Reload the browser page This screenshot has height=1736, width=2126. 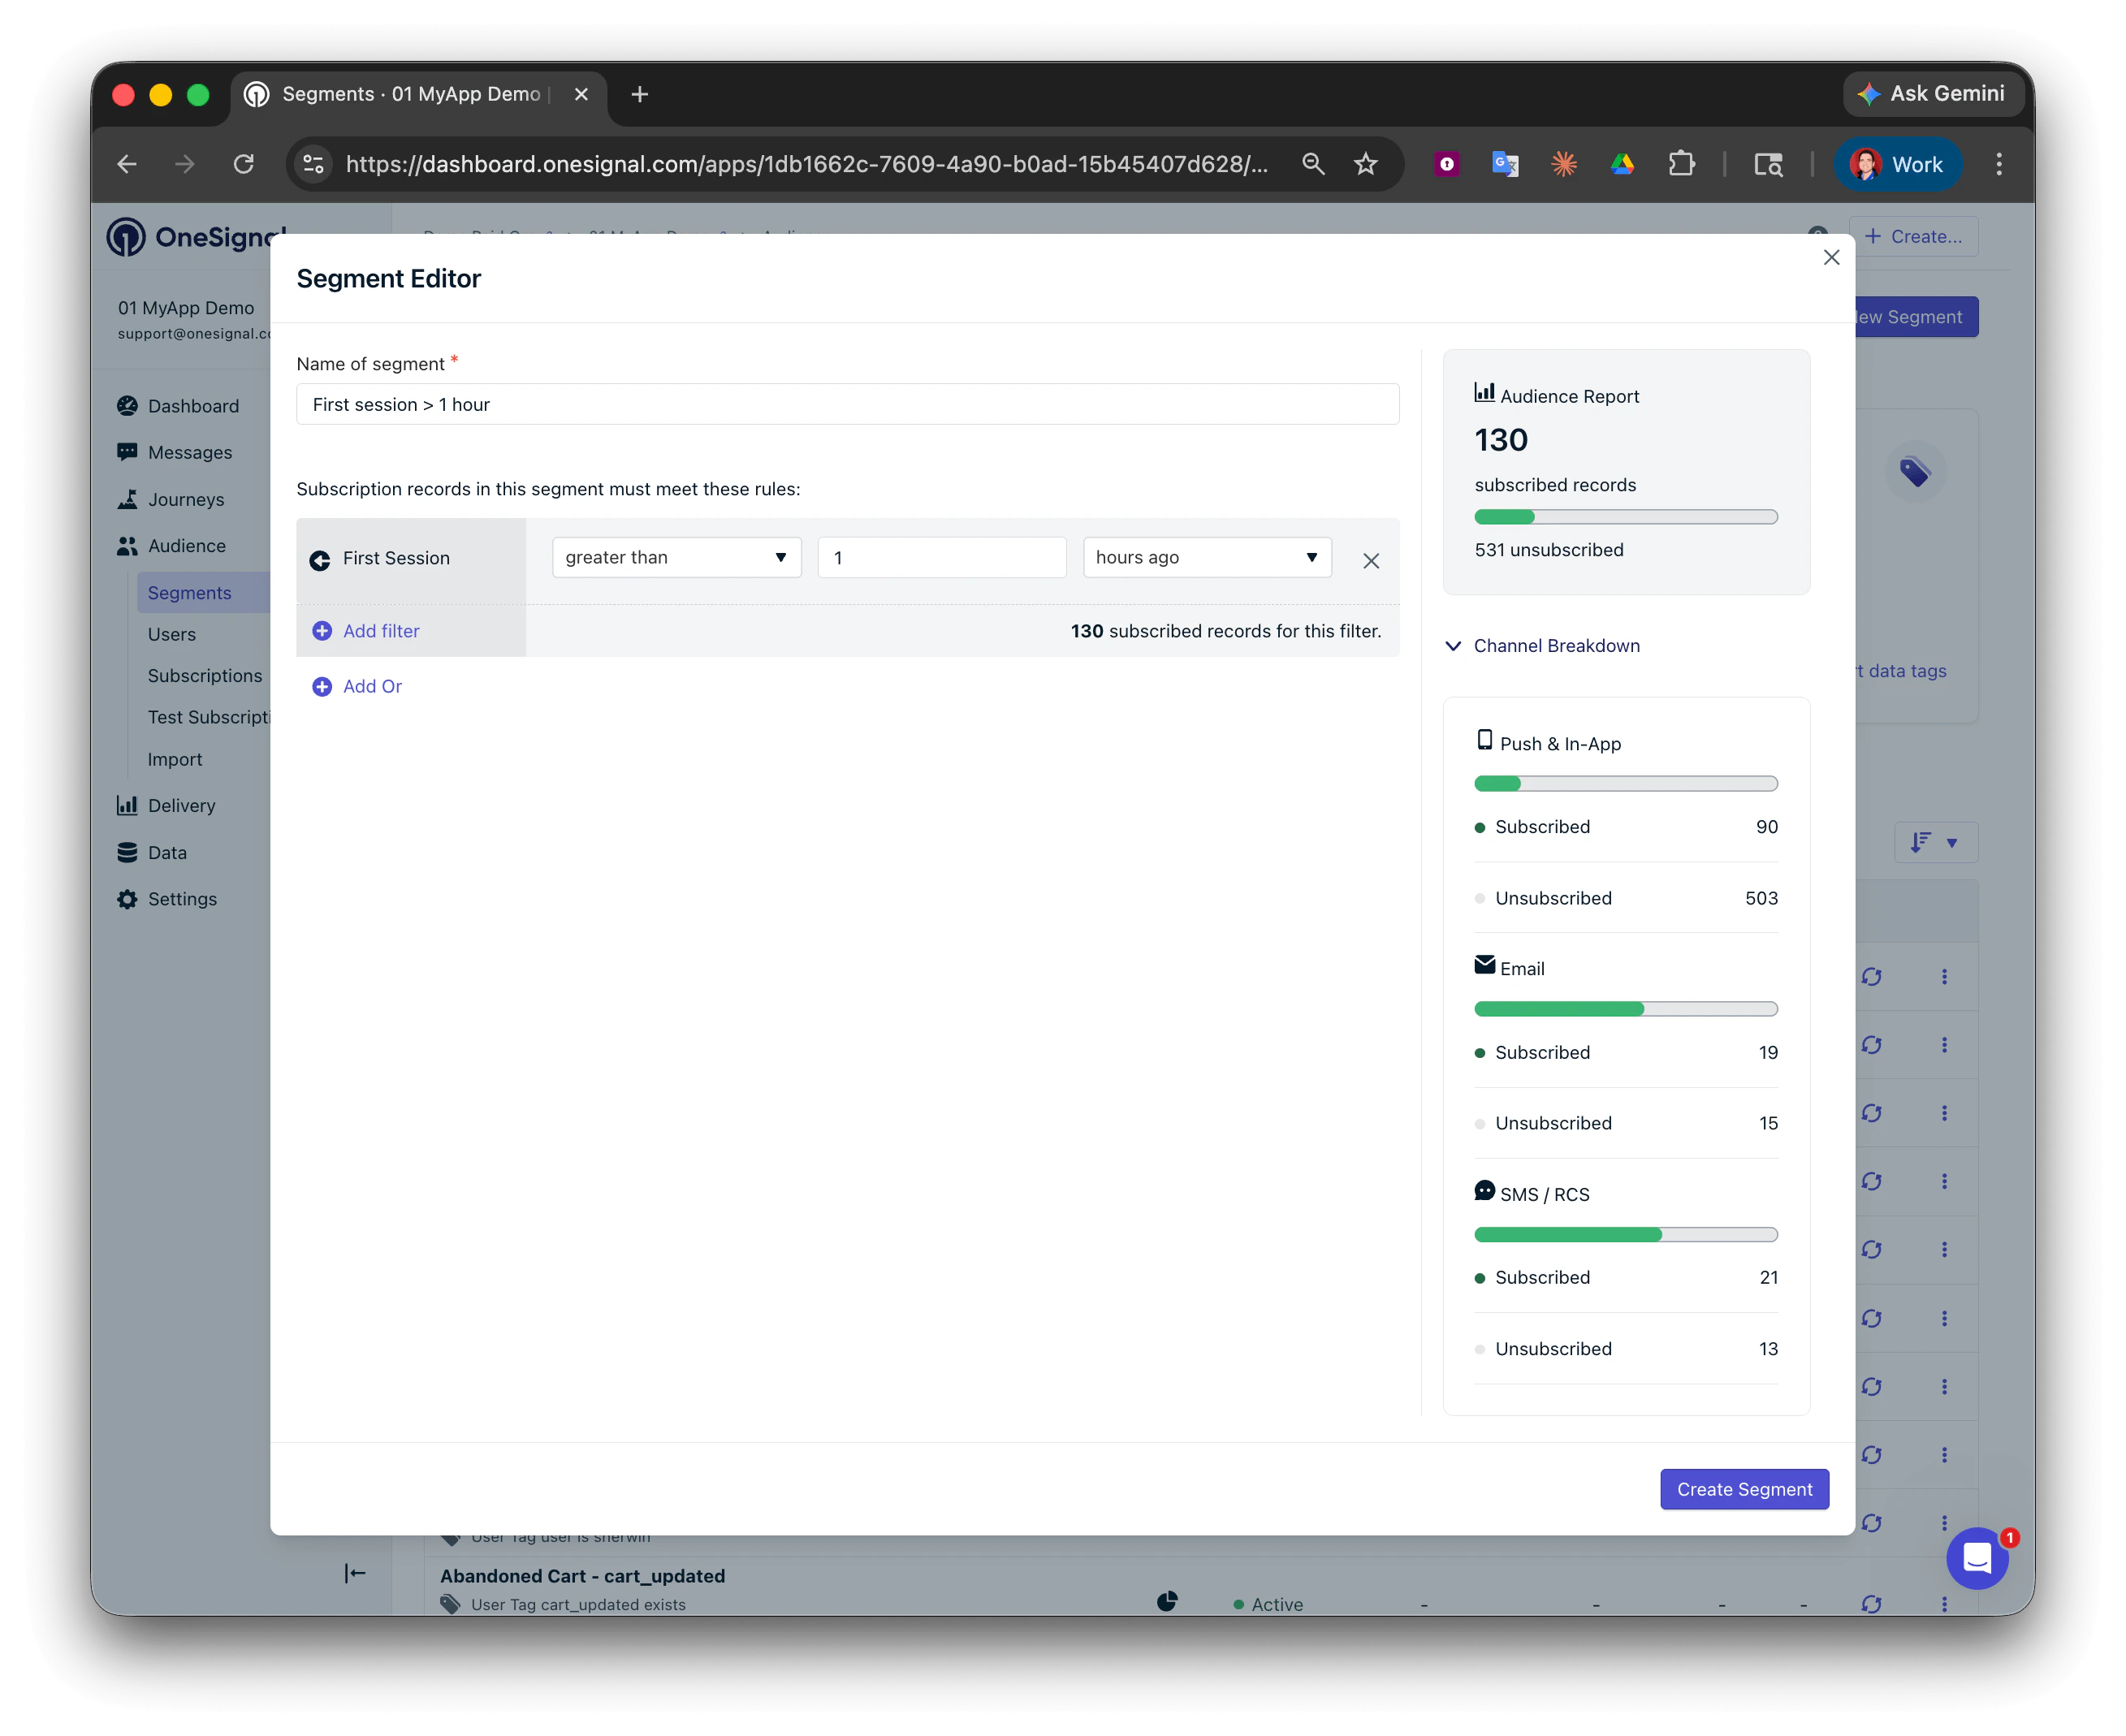(x=244, y=164)
